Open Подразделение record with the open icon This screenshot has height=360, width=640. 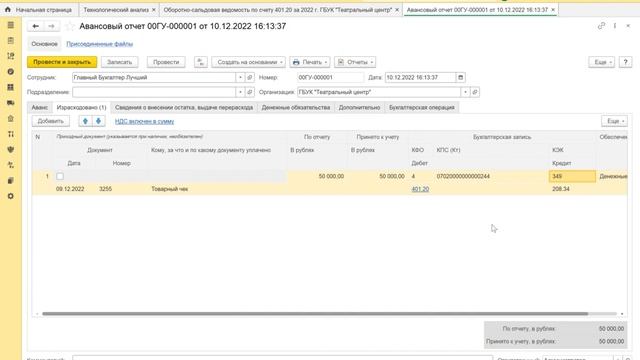pos(250,92)
